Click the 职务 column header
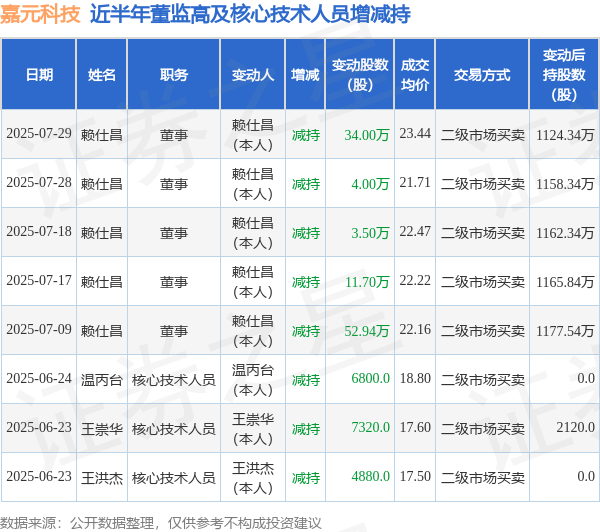The width and height of the screenshot is (600, 532). tap(174, 74)
